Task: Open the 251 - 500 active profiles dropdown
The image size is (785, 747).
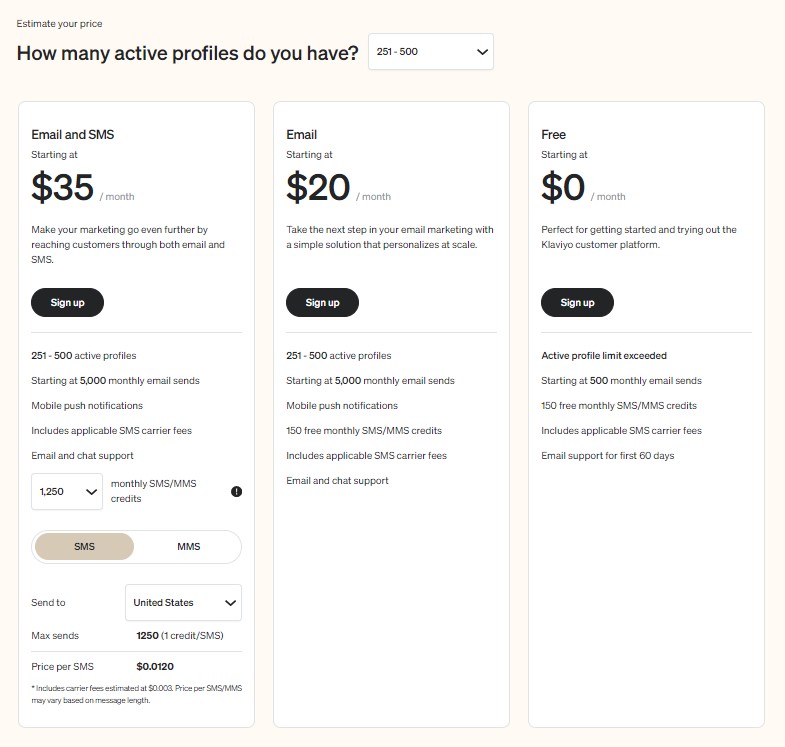Action: click(x=431, y=52)
